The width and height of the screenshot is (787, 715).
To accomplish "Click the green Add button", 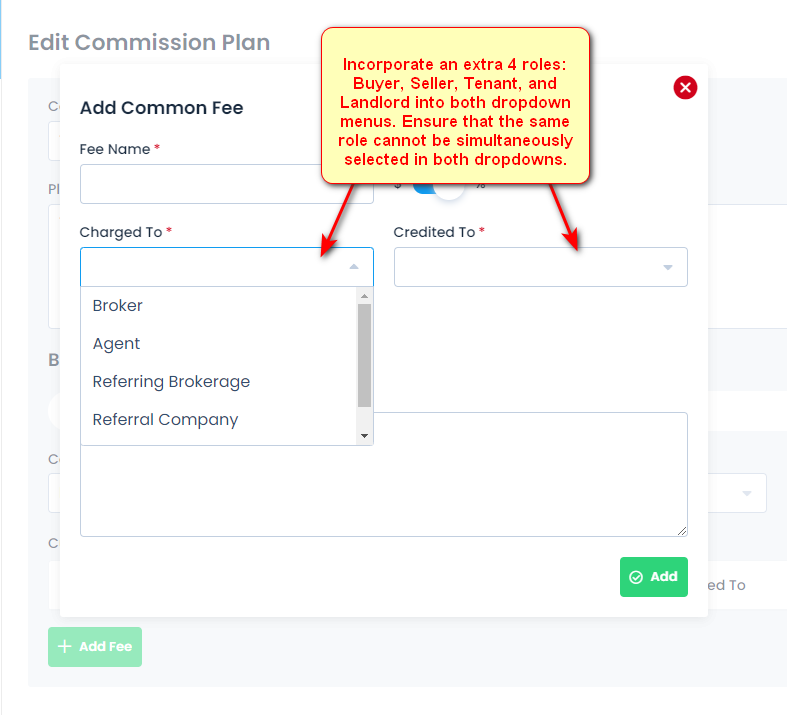I will (653, 577).
